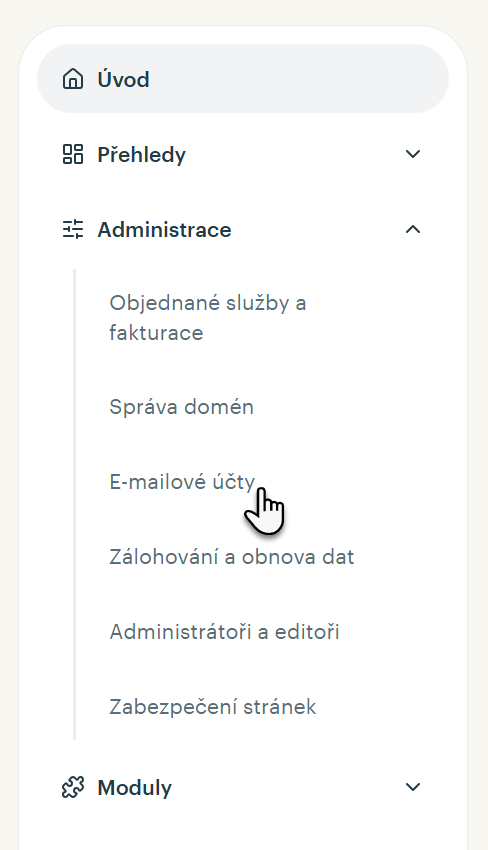Click the home icon beside Úvod
The width and height of the screenshot is (488, 850).
coord(73,79)
